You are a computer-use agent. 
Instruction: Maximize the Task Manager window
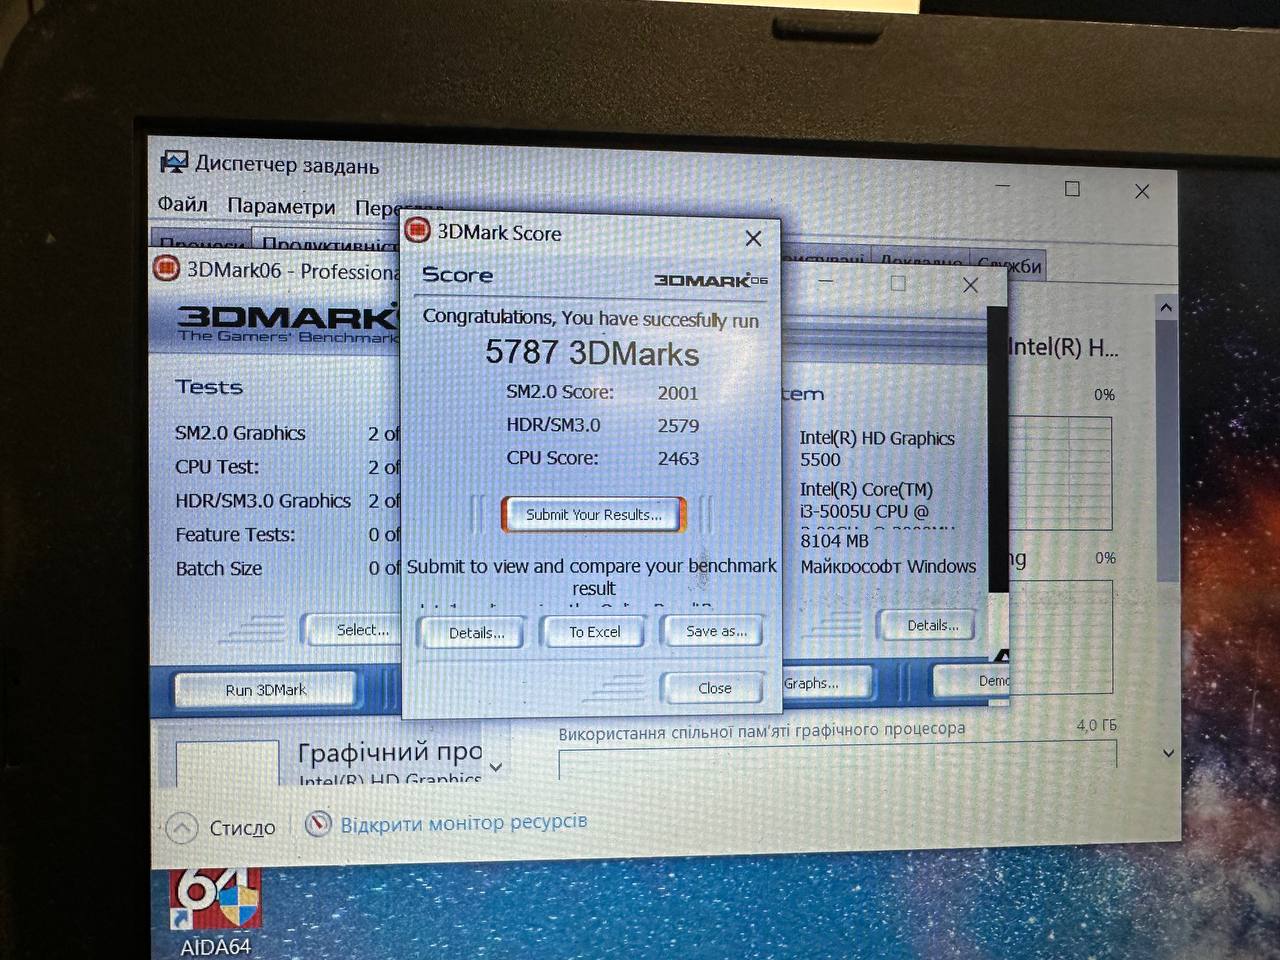(x=1072, y=189)
